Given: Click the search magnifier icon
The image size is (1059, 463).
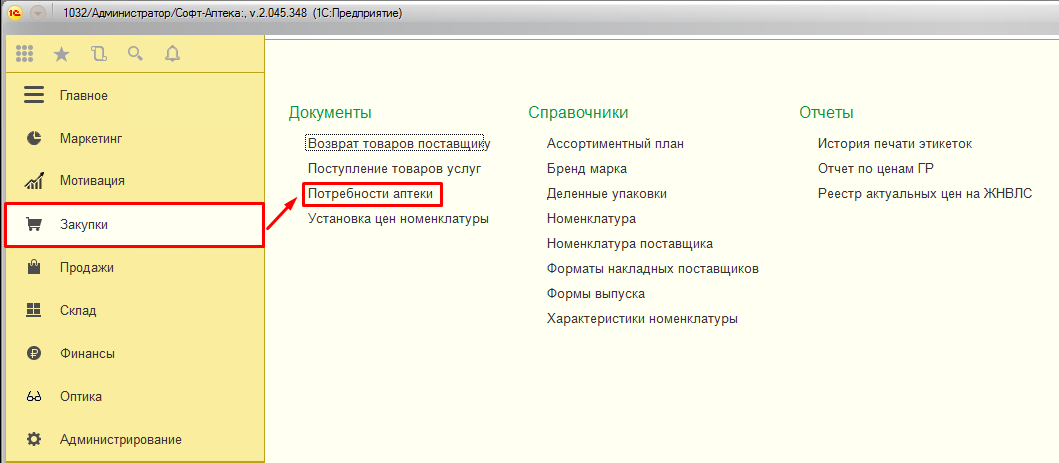Looking at the screenshot, I should click(135, 53).
